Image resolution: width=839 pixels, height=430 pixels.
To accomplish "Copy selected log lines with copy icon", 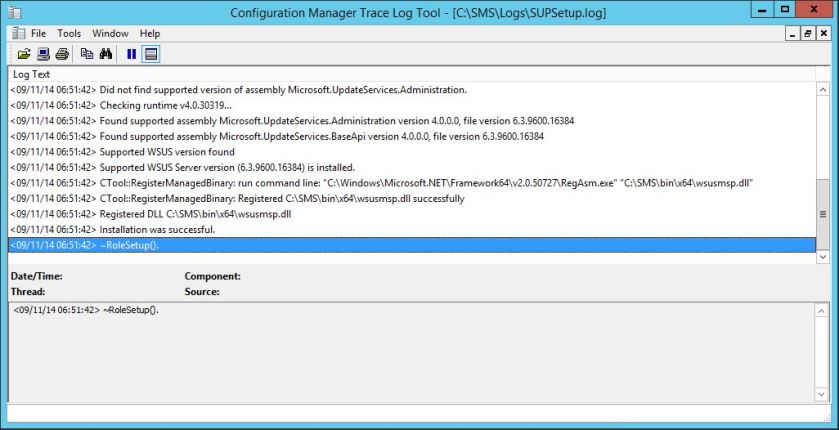I will (x=87, y=54).
